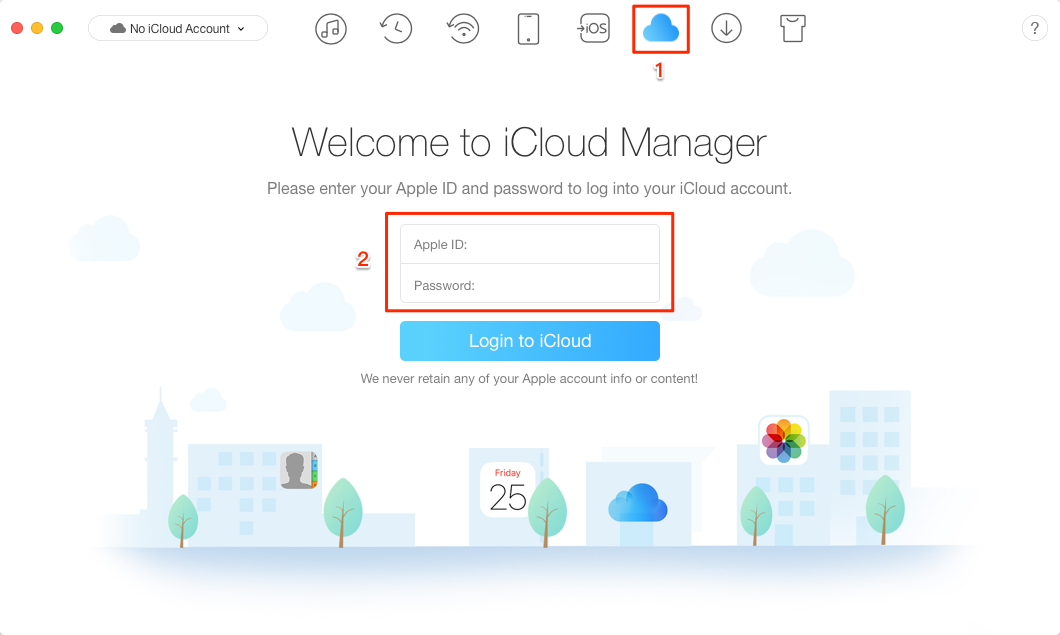Click the Login to iCloud button
This screenshot has height=635, width=1060.
click(x=529, y=341)
